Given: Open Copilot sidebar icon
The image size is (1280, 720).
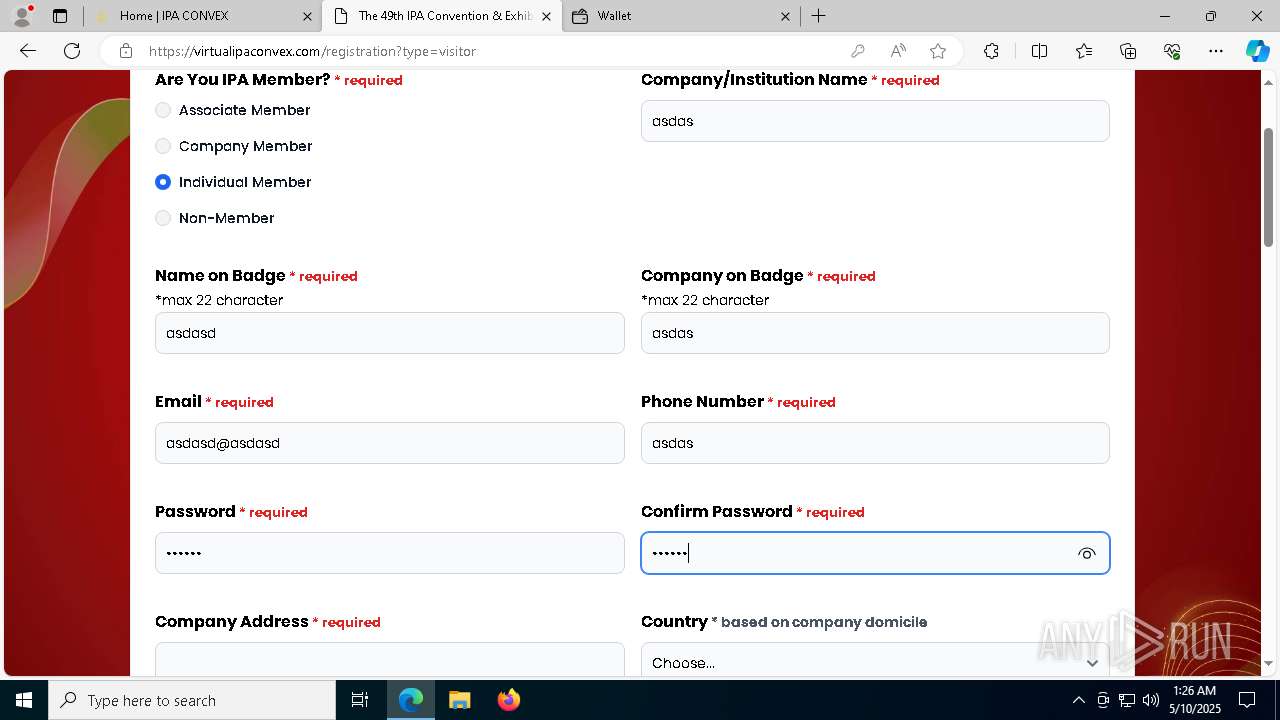Looking at the screenshot, I should pos(1257,51).
